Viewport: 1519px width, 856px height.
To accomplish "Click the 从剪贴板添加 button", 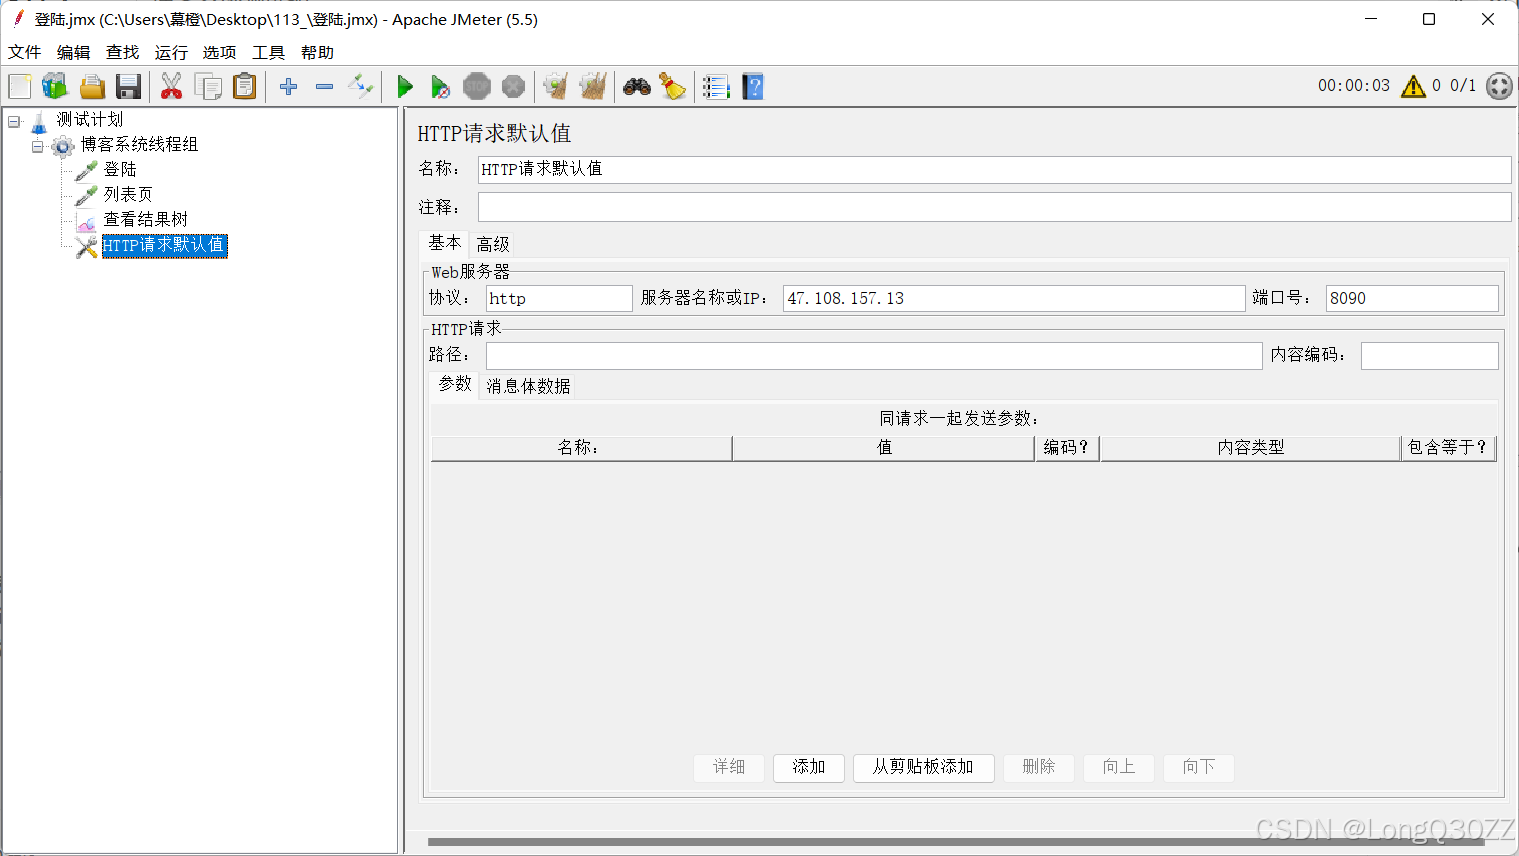I will (x=923, y=767).
